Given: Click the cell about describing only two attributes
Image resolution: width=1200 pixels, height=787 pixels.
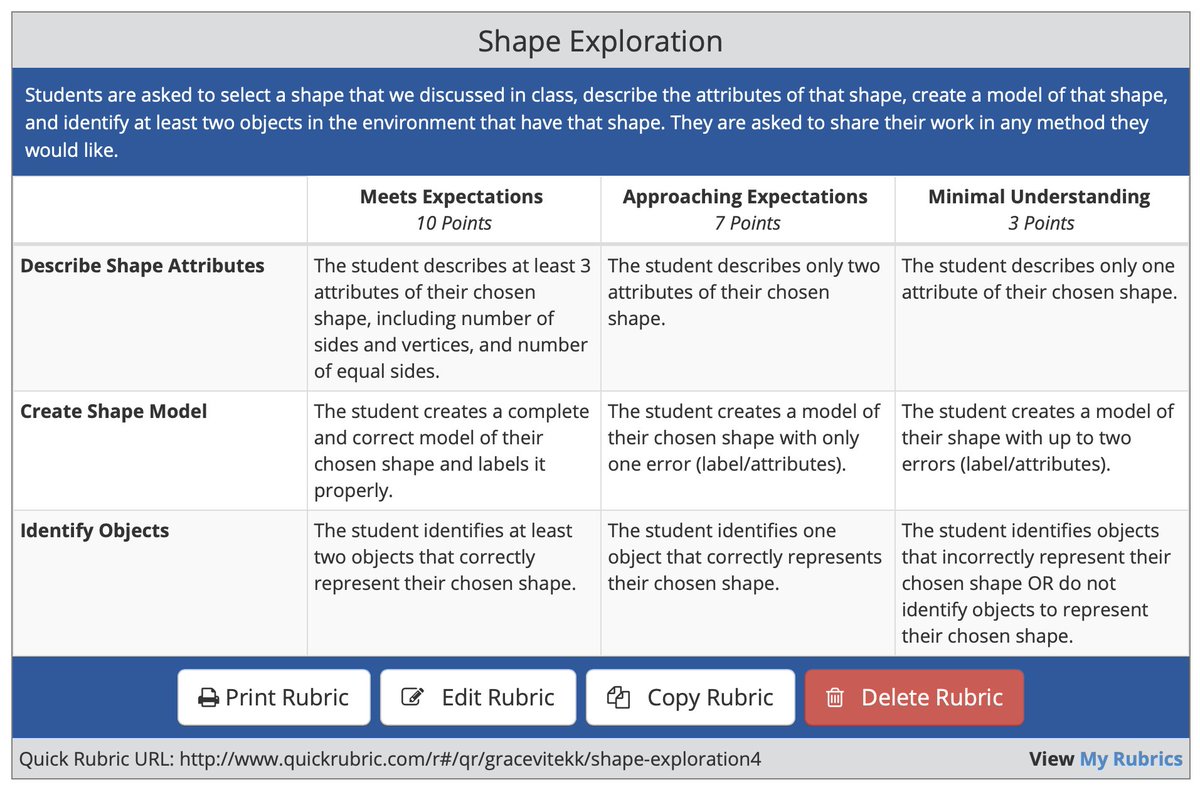Looking at the screenshot, I should [748, 317].
